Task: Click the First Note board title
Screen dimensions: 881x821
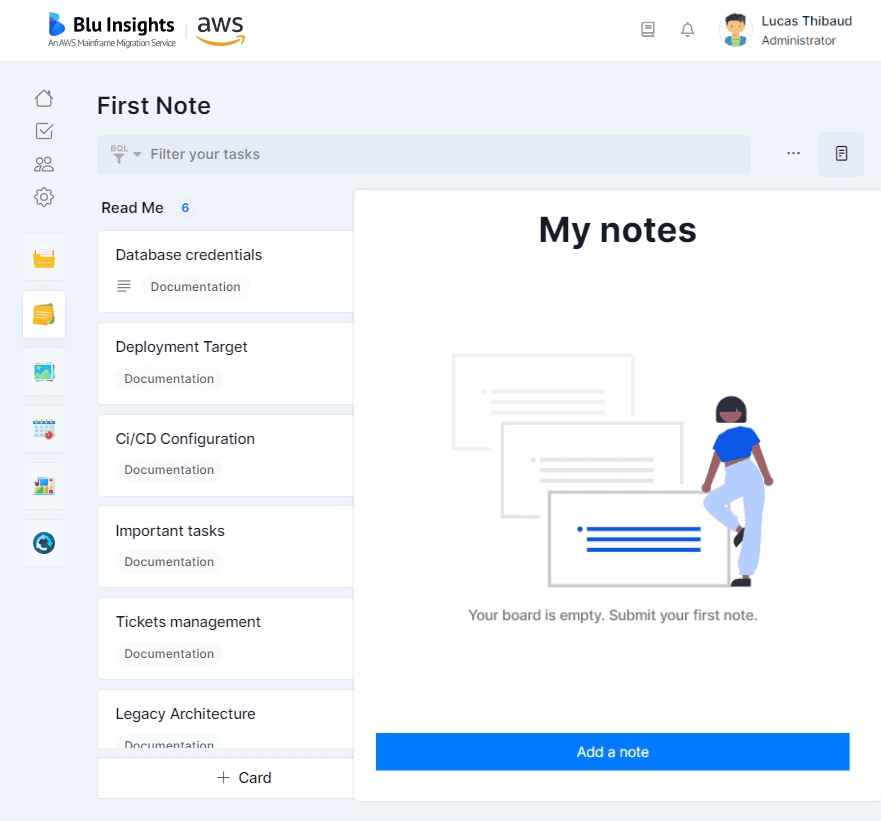Action: click(154, 106)
